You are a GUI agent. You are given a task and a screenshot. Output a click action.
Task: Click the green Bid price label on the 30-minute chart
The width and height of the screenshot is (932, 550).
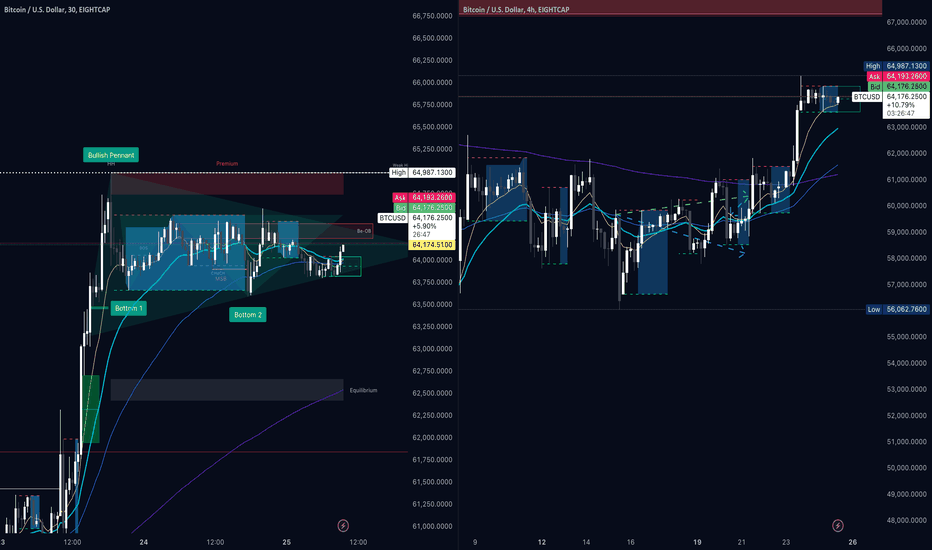point(424,208)
